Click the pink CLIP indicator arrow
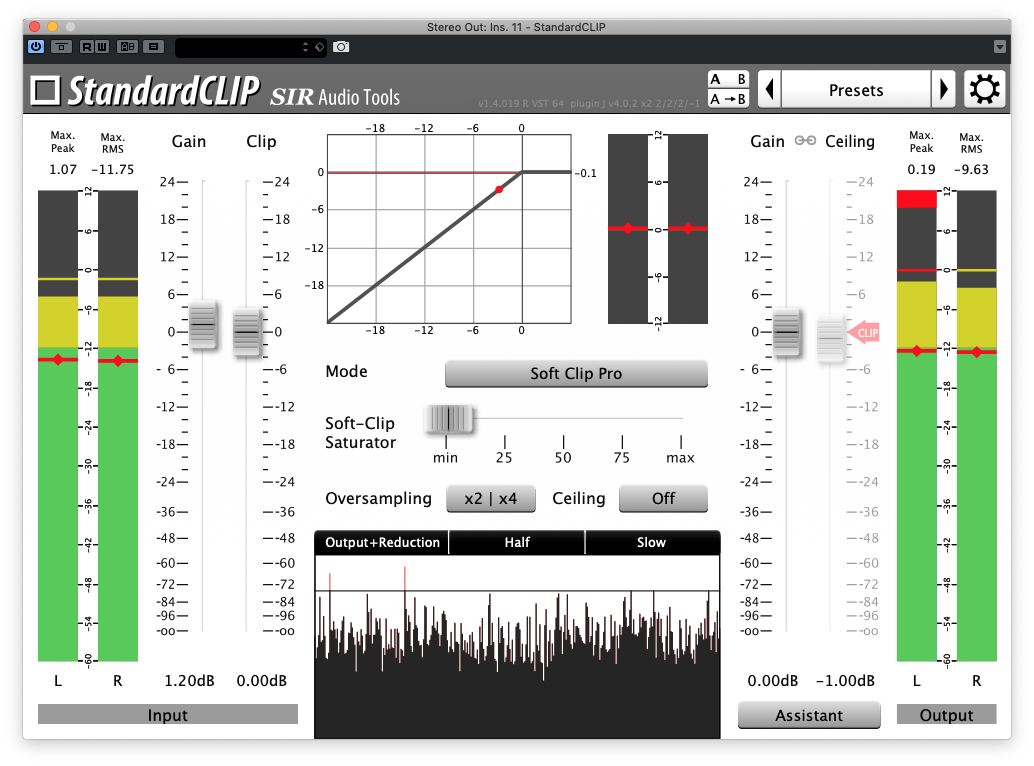1034x766 pixels. [863, 333]
